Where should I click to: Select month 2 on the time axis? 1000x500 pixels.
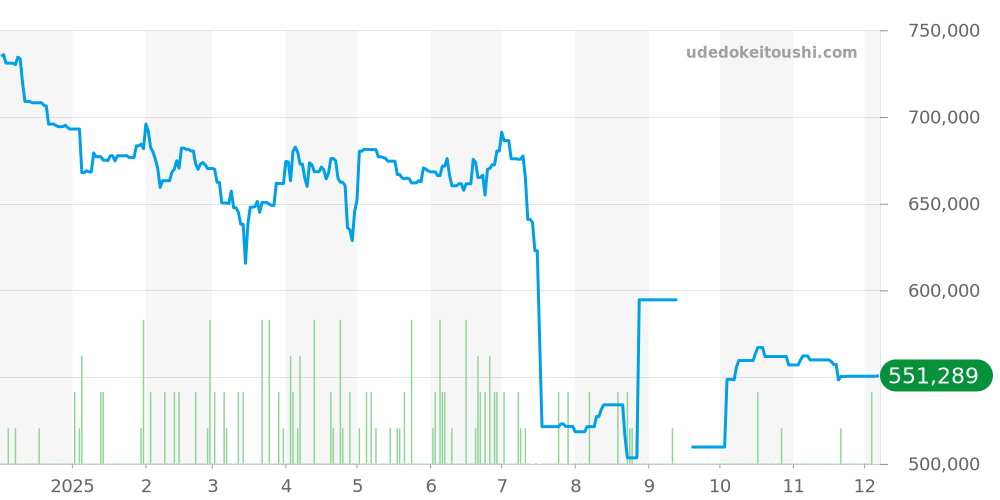(x=146, y=486)
